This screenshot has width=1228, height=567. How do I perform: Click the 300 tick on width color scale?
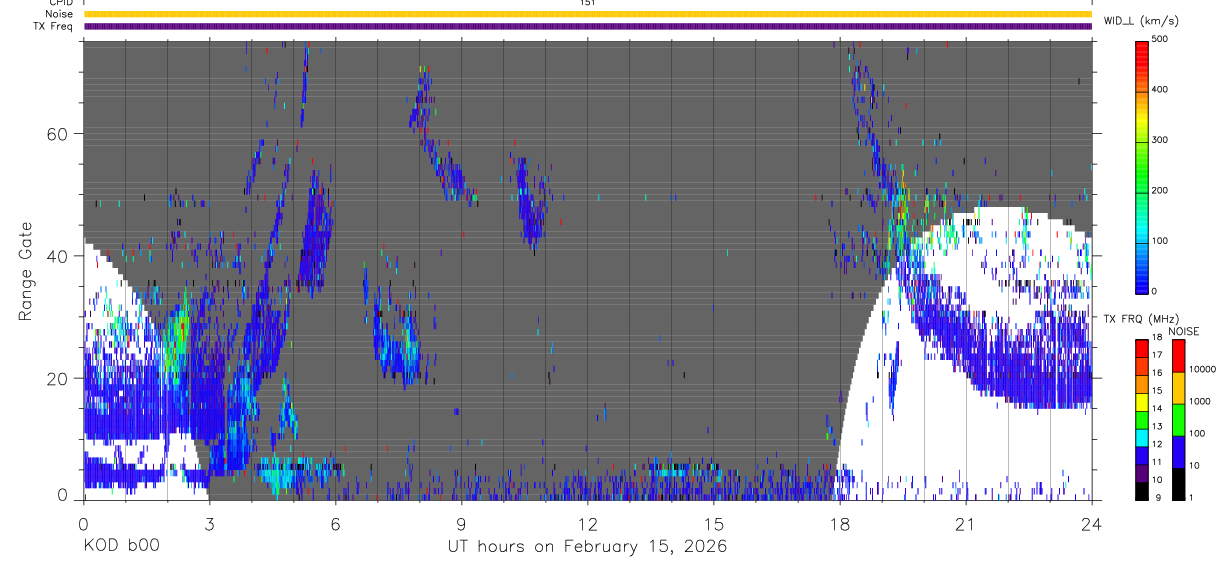click(x=1161, y=140)
